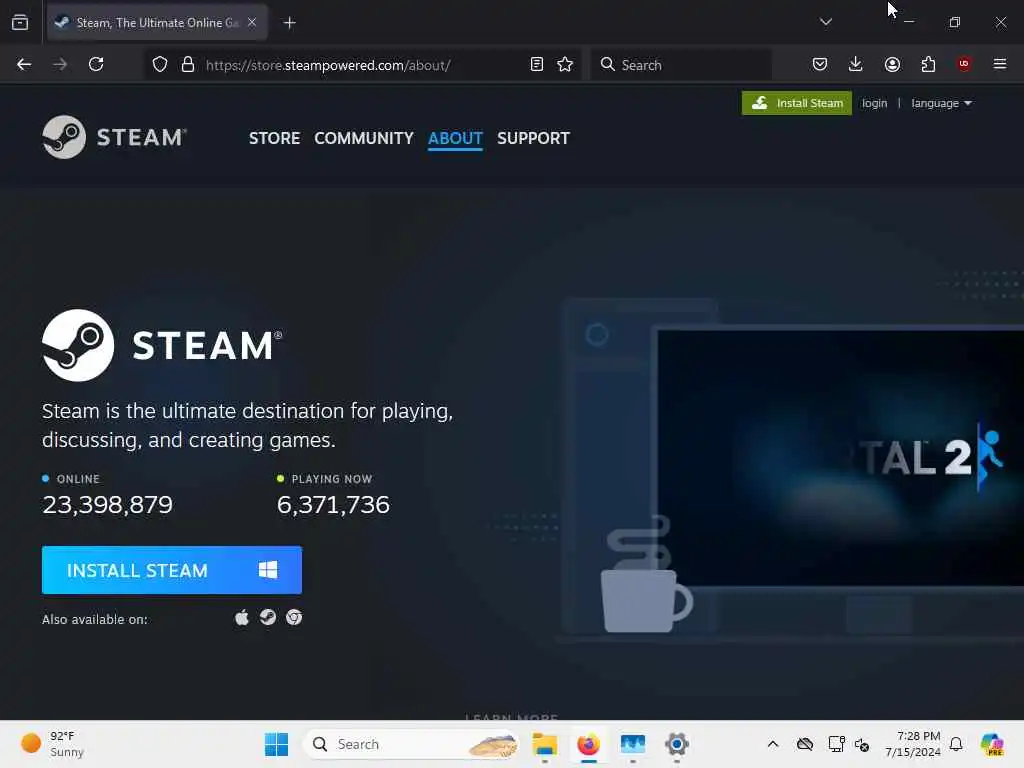This screenshot has height=768, width=1024.
Task: Click the green Install Steam button
Action: 797,103
